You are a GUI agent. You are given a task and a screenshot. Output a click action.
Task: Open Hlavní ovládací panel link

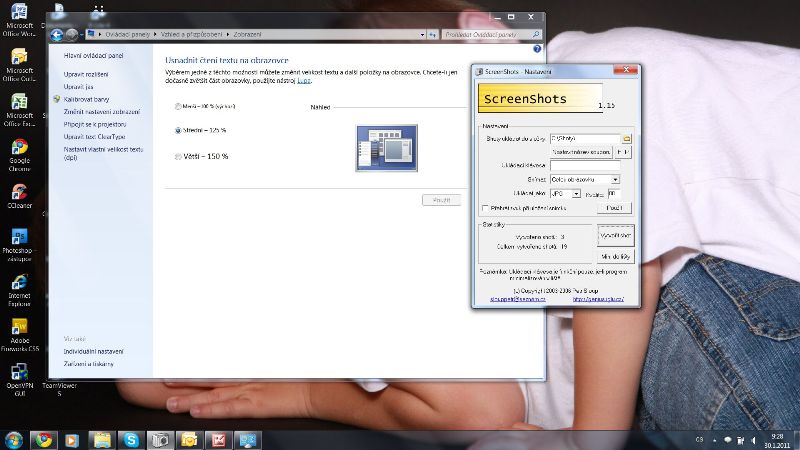pos(93,56)
